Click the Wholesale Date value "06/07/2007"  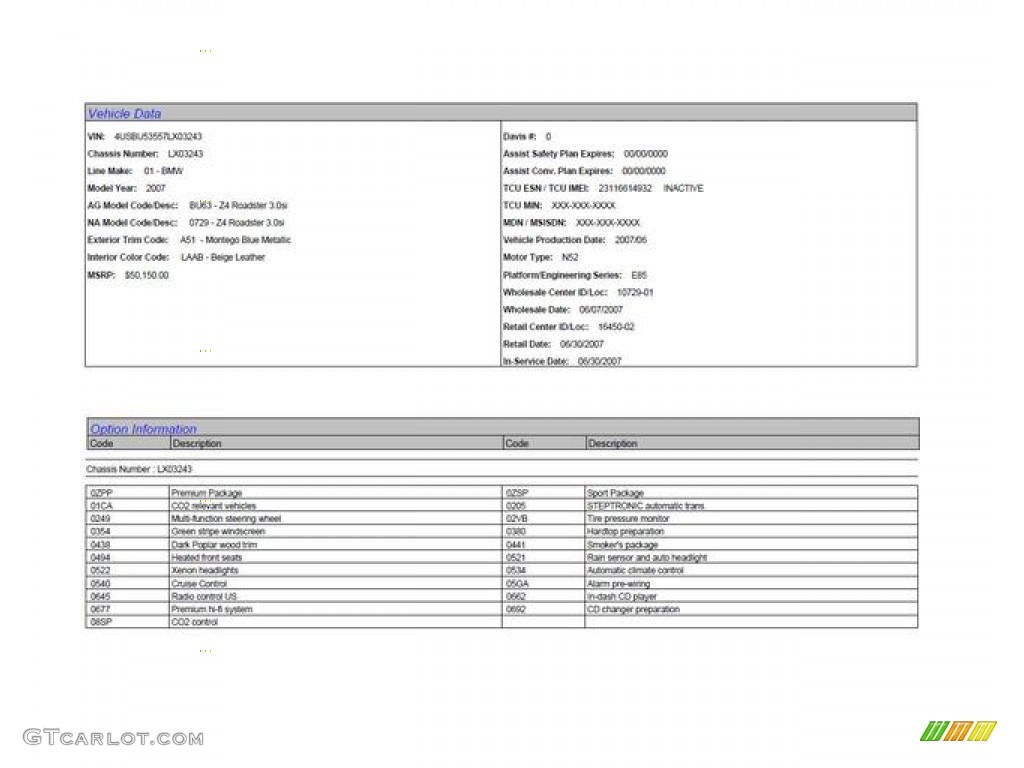click(601, 310)
